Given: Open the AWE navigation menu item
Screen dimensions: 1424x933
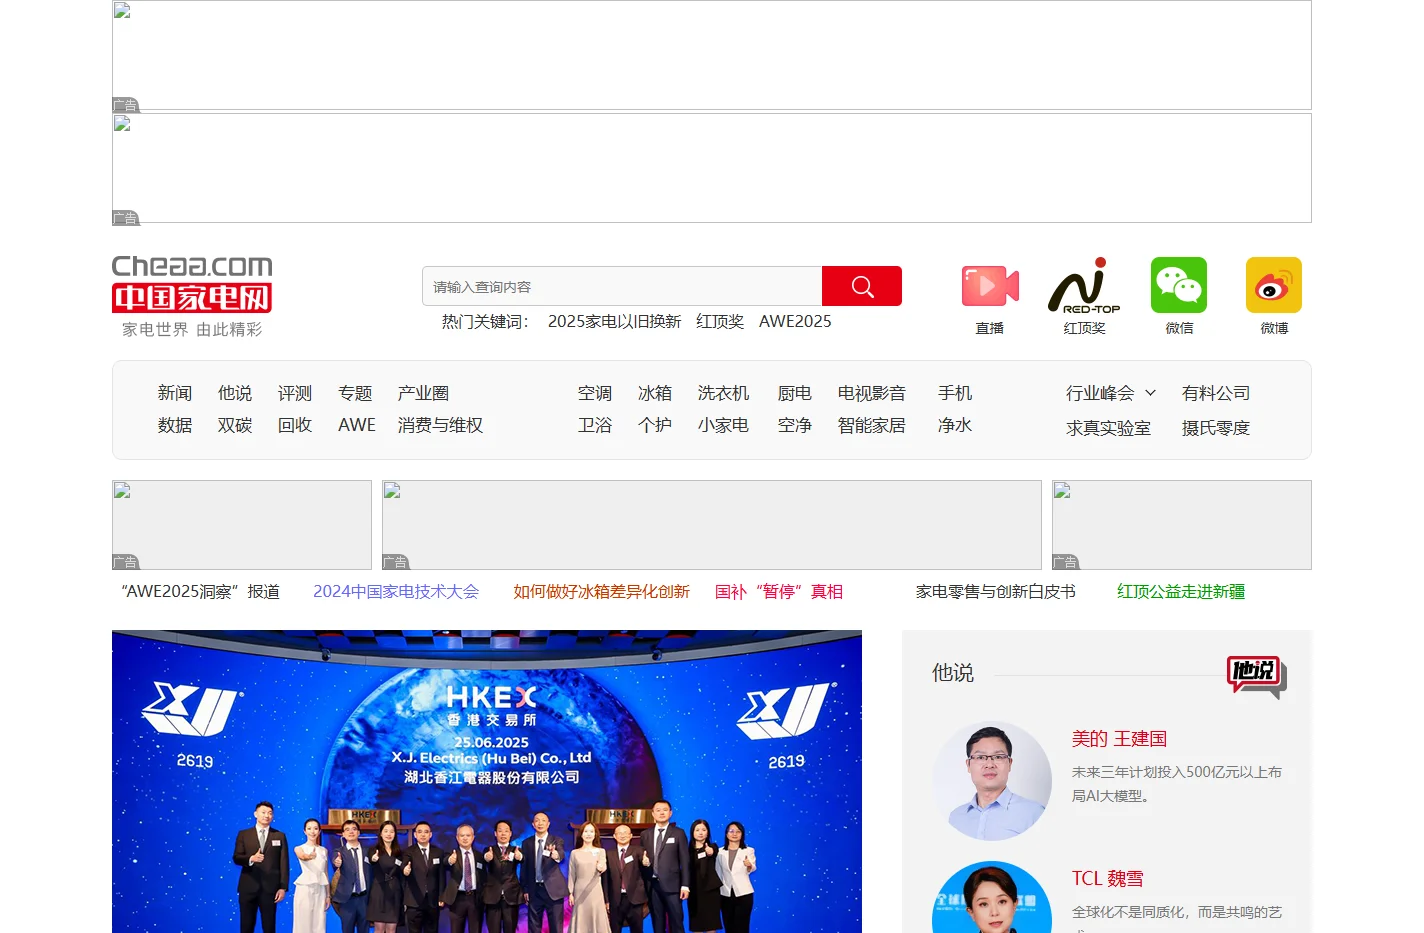Looking at the screenshot, I should click(357, 425).
